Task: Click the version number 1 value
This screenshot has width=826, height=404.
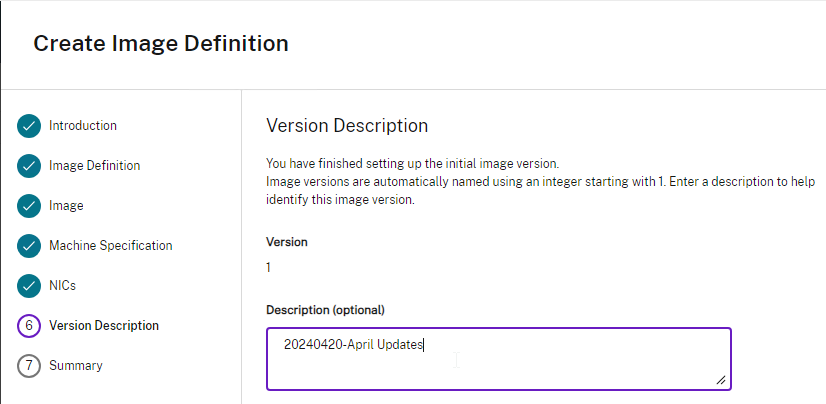Action: coord(268,268)
